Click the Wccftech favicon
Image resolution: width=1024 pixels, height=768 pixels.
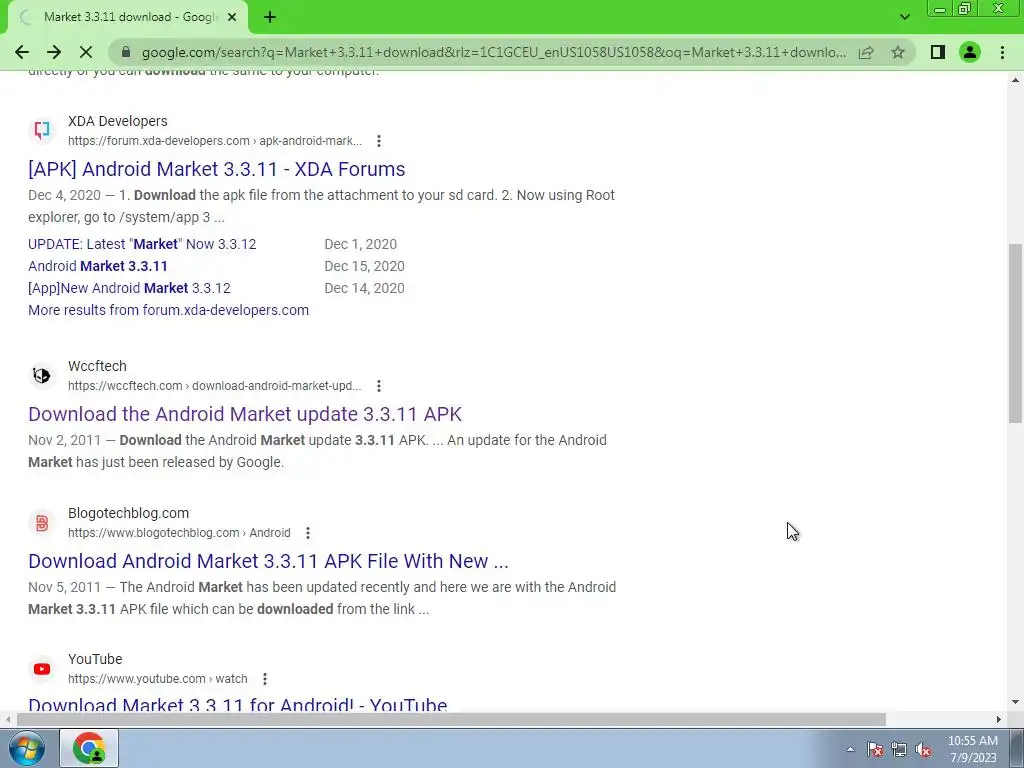(x=42, y=375)
